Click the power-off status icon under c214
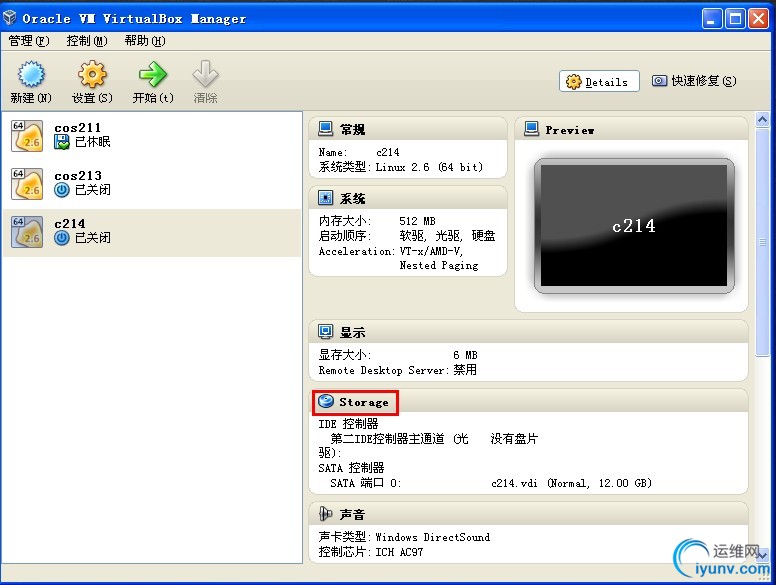 click(x=62, y=238)
